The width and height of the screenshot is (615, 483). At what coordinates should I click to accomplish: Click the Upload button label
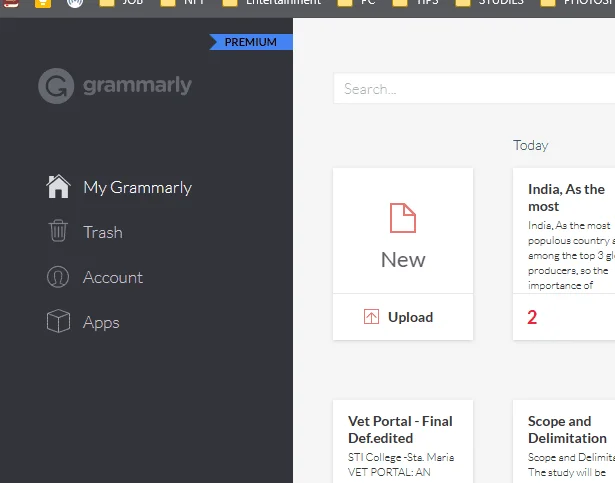(x=410, y=317)
